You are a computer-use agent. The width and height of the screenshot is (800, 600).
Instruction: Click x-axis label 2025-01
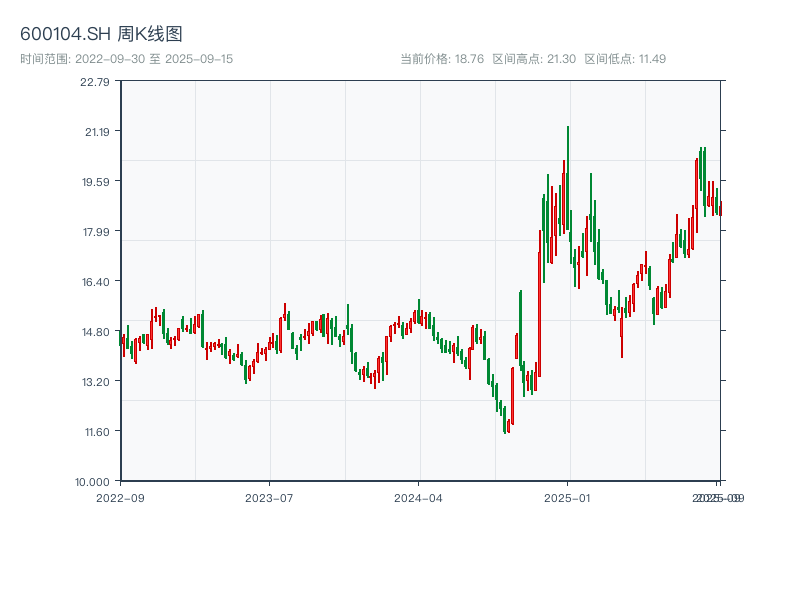click(567, 498)
